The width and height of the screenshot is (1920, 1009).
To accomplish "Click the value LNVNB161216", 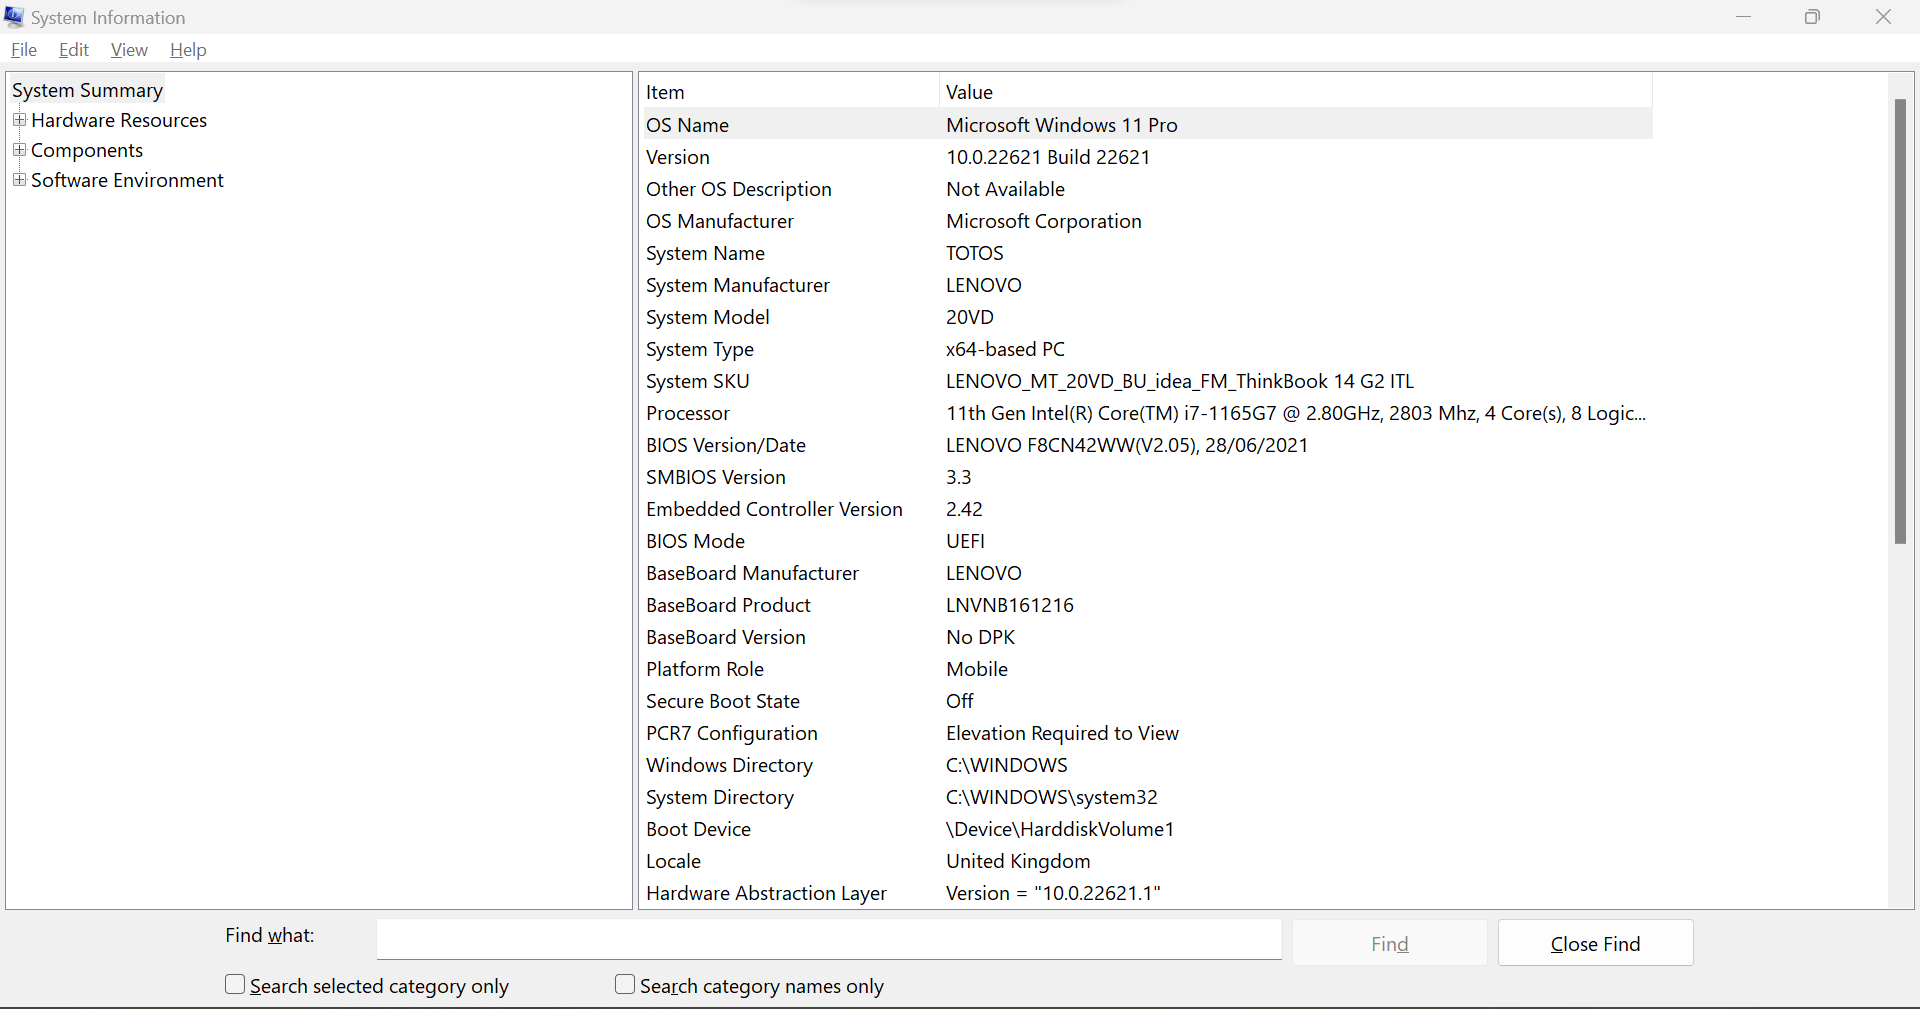I will tap(1010, 605).
